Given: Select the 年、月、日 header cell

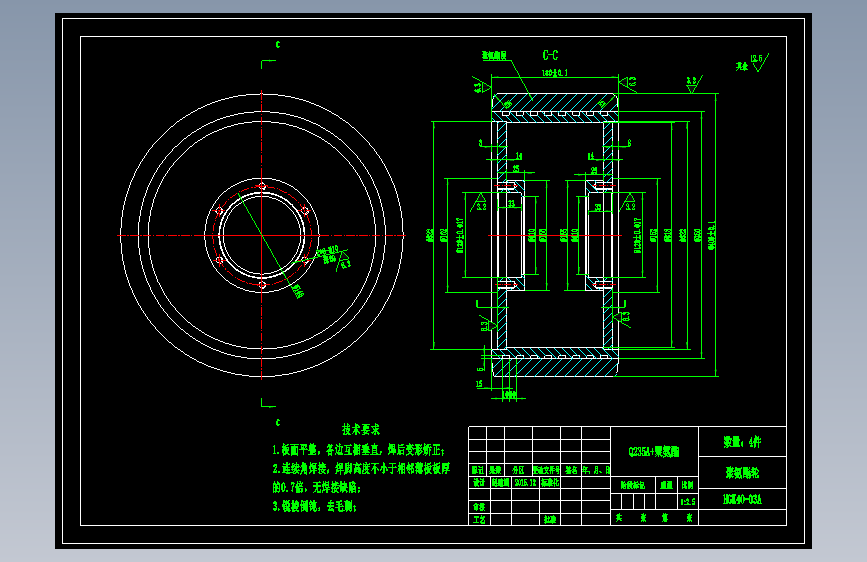Looking at the screenshot, I should [x=596, y=470].
